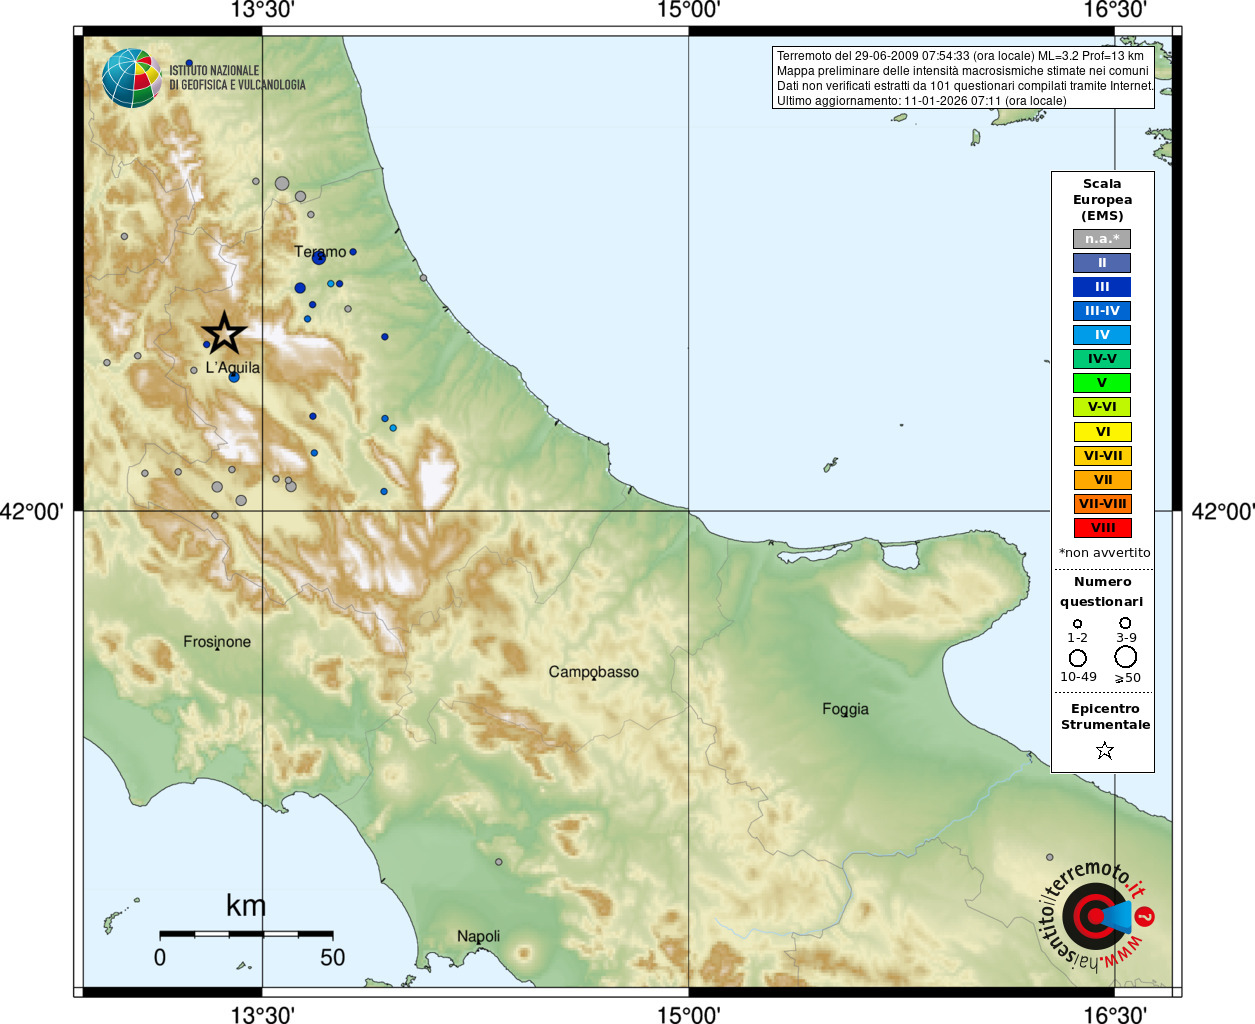The height and width of the screenshot is (1024, 1255).
Task: Click the 10-49 questionnaires circle symbol
Action: pos(1077,658)
